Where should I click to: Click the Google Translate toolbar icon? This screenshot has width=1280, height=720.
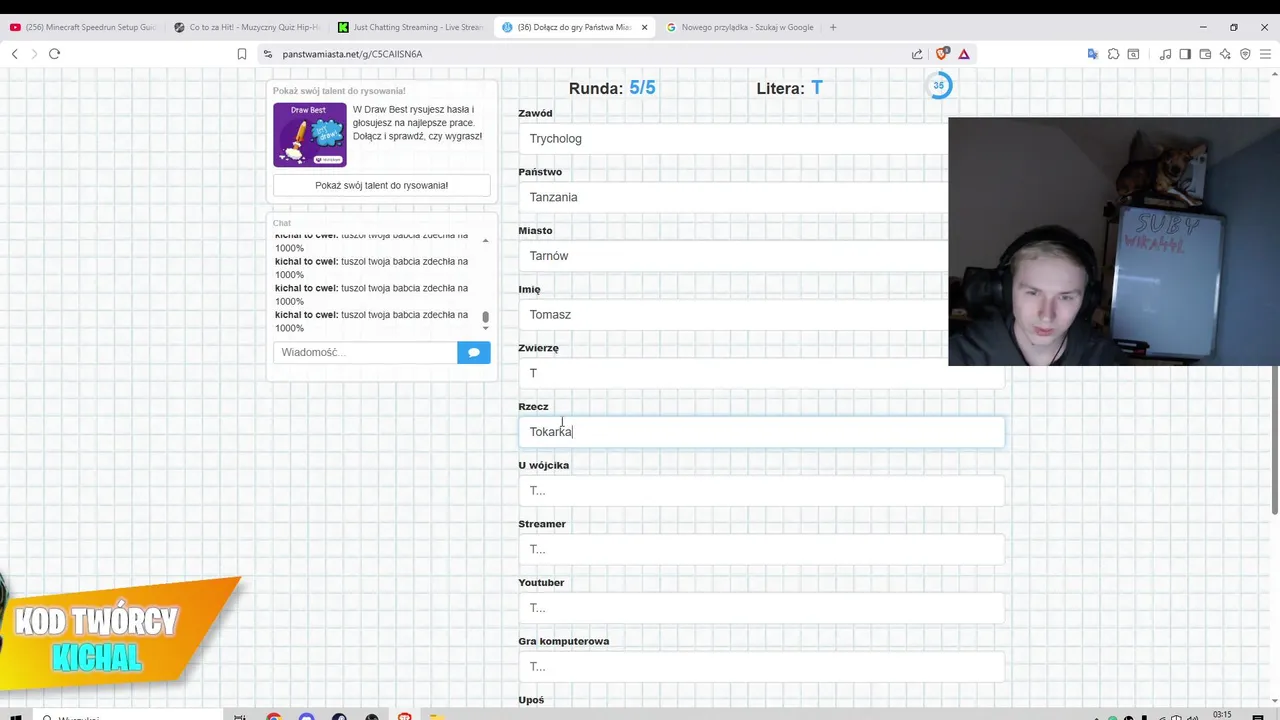coord(1093,54)
